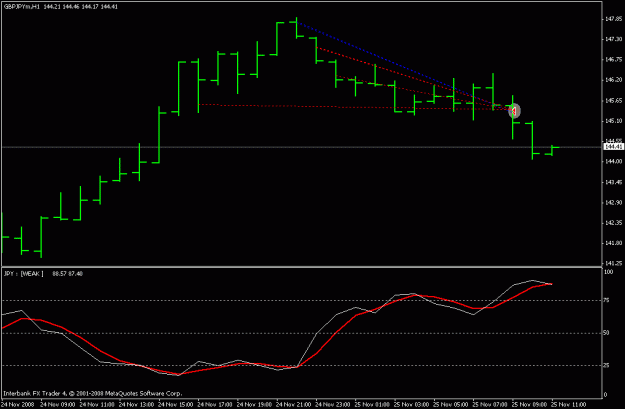Select the horizontal red dotted support line
The width and height of the screenshot is (625, 409).
[x=355, y=106]
